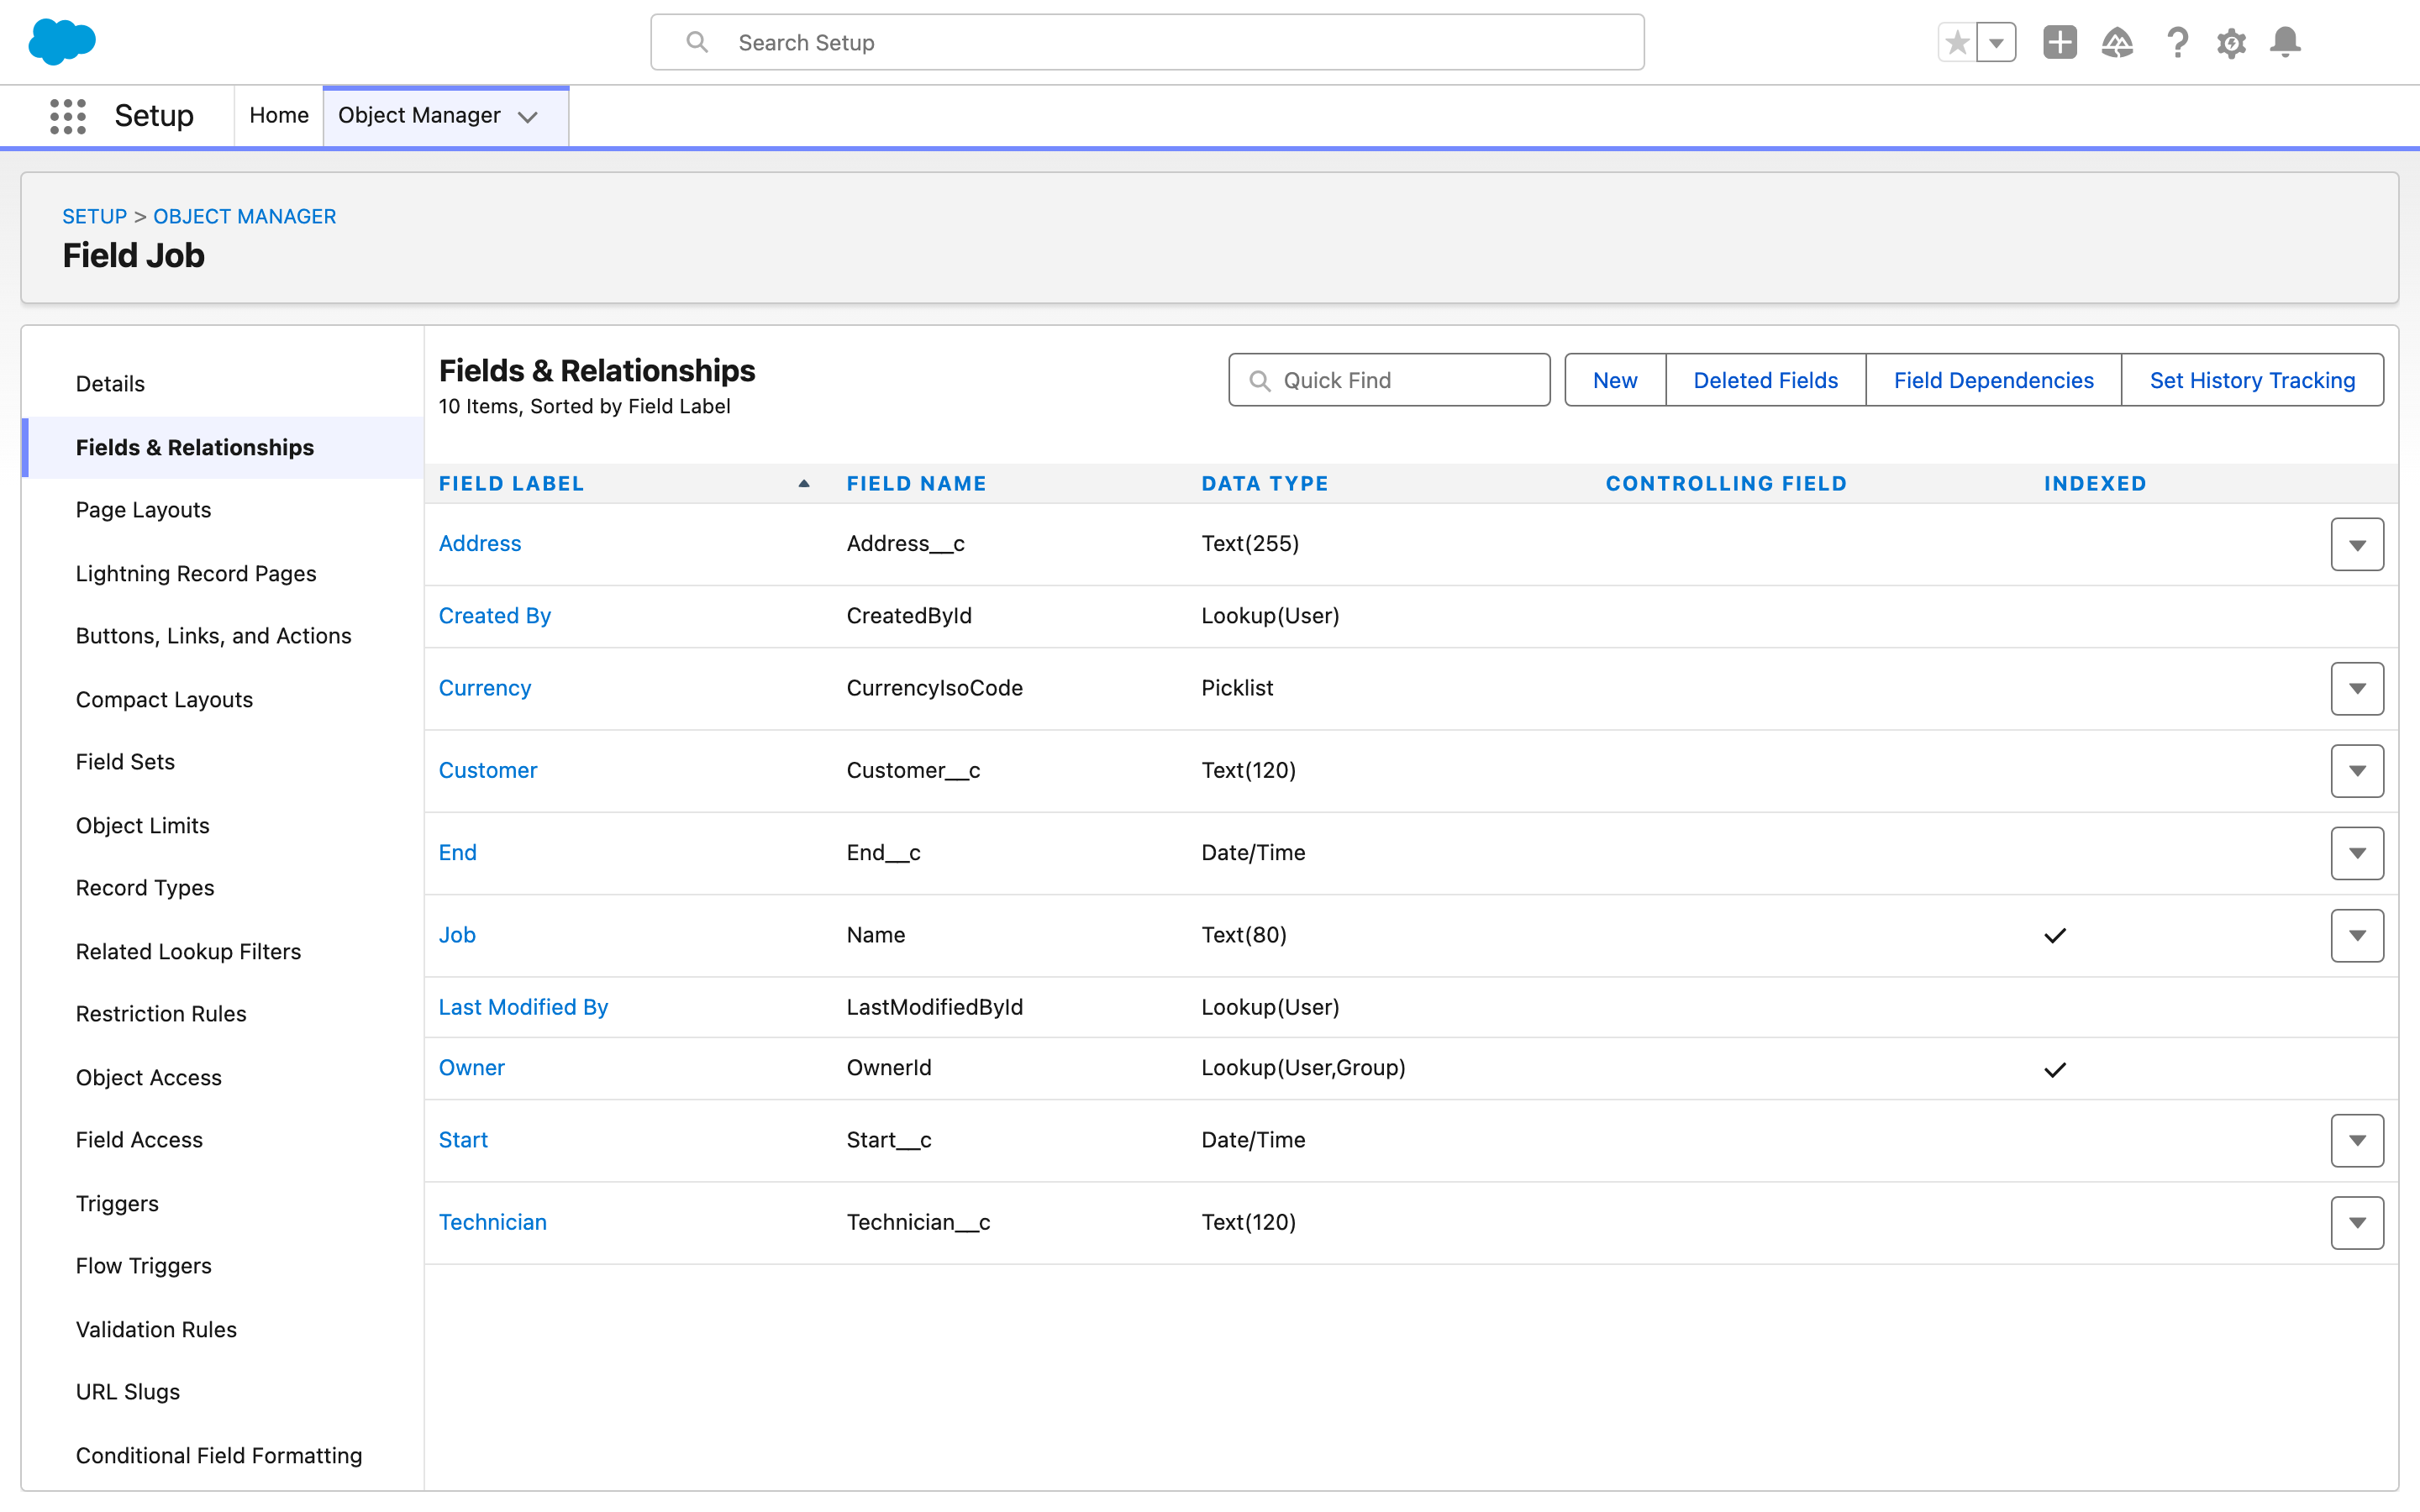The height and width of the screenshot is (1512, 2420).
Task: Select Details in the sidebar
Action: [110, 384]
